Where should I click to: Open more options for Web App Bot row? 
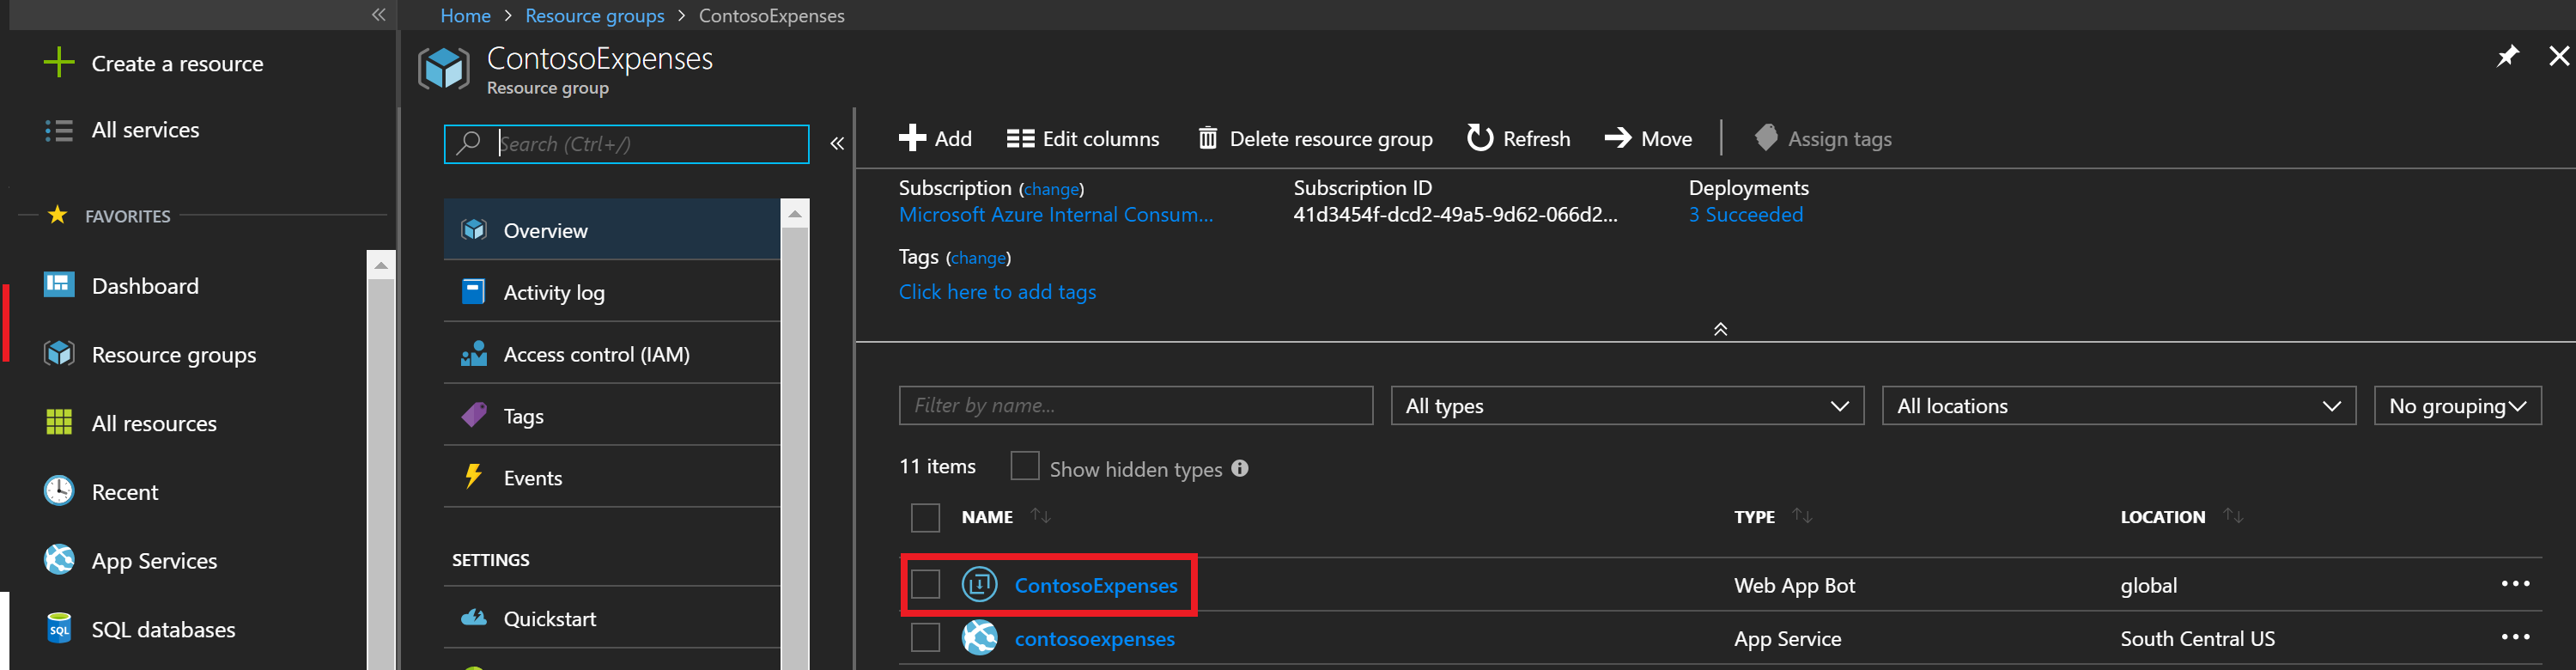(2515, 584)
